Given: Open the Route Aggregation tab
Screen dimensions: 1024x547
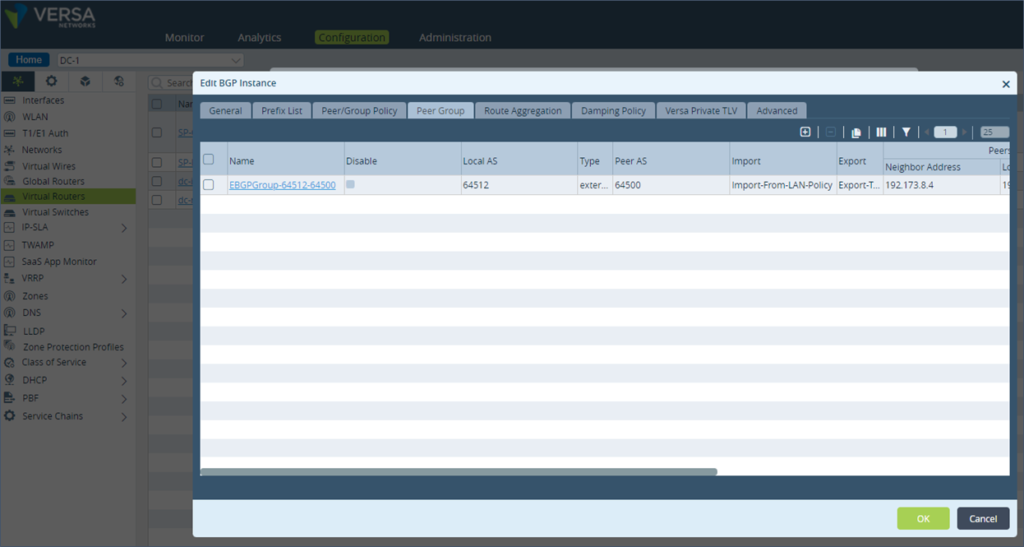Looking at the screenshot, I should pos(522,111).
